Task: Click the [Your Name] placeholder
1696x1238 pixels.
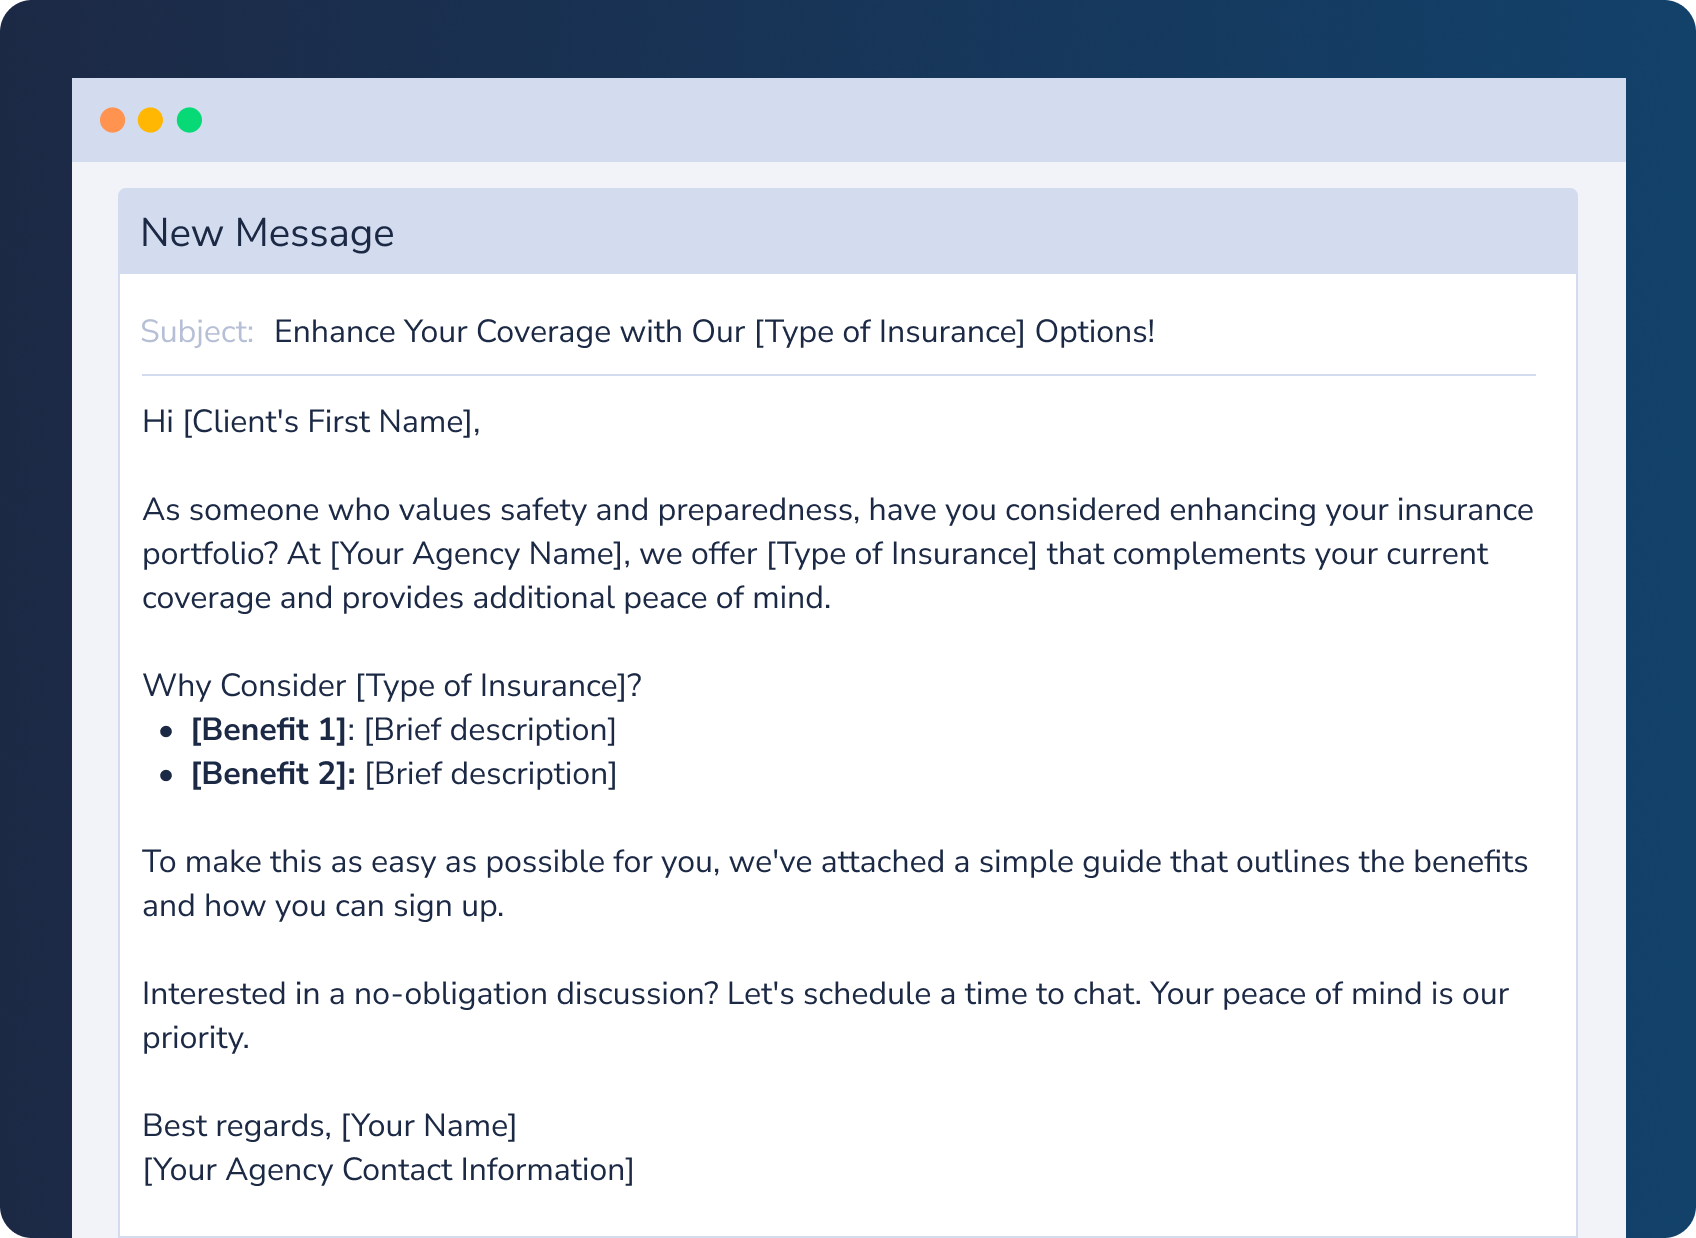Action: point(429,1126)
